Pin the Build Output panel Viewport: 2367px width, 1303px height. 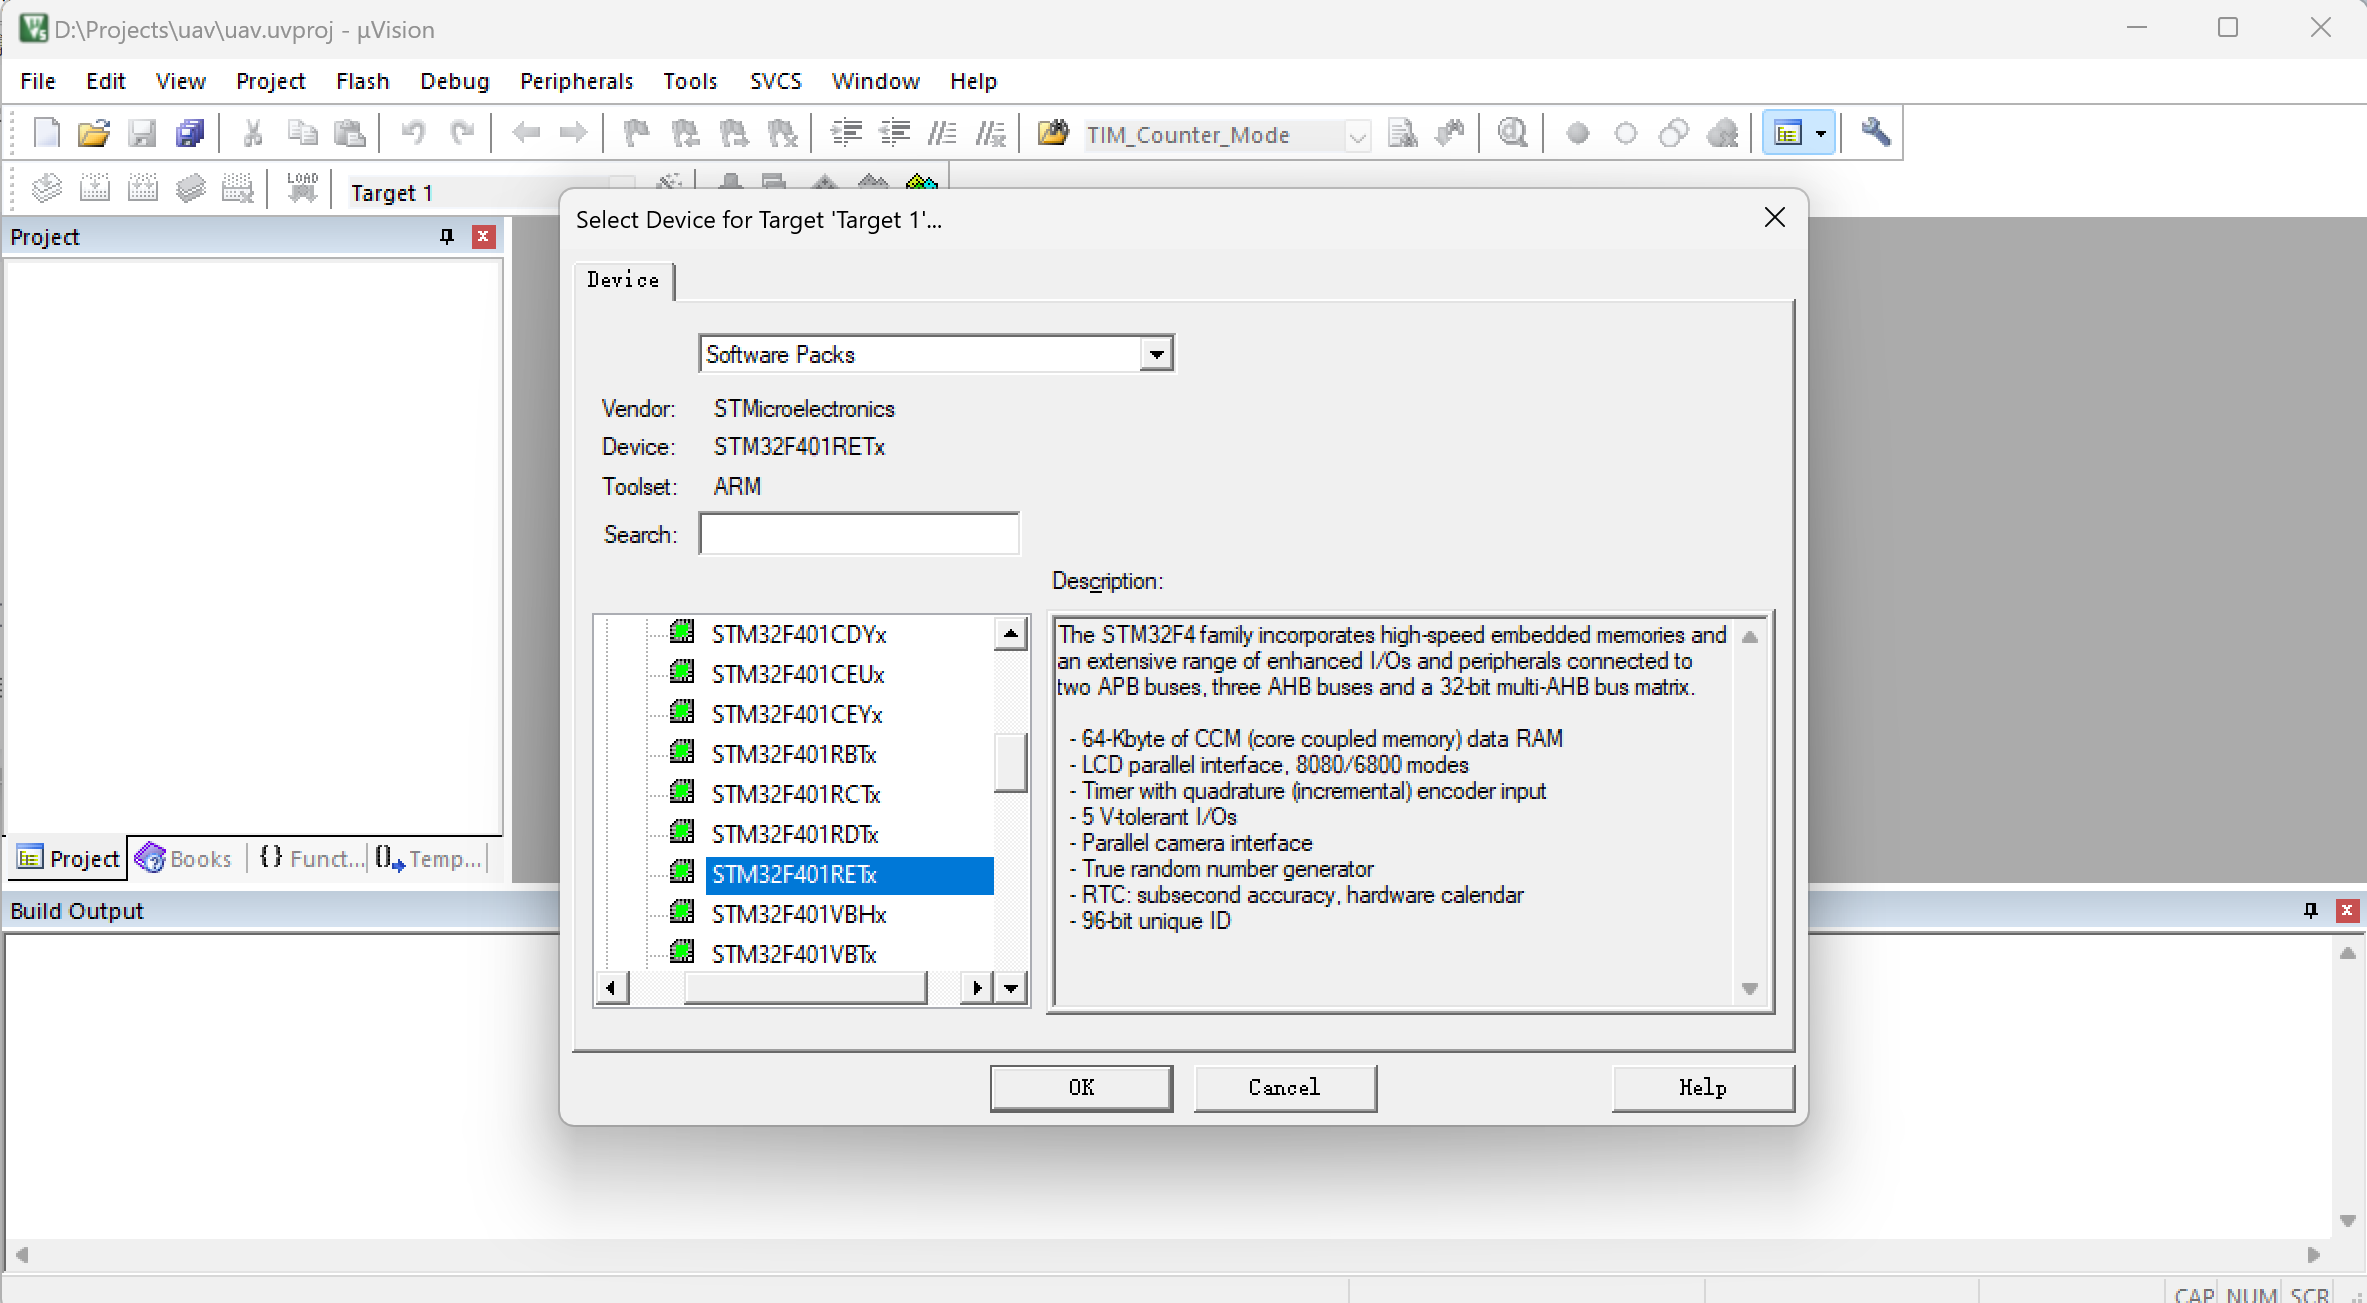click(x=2310, y=910)
